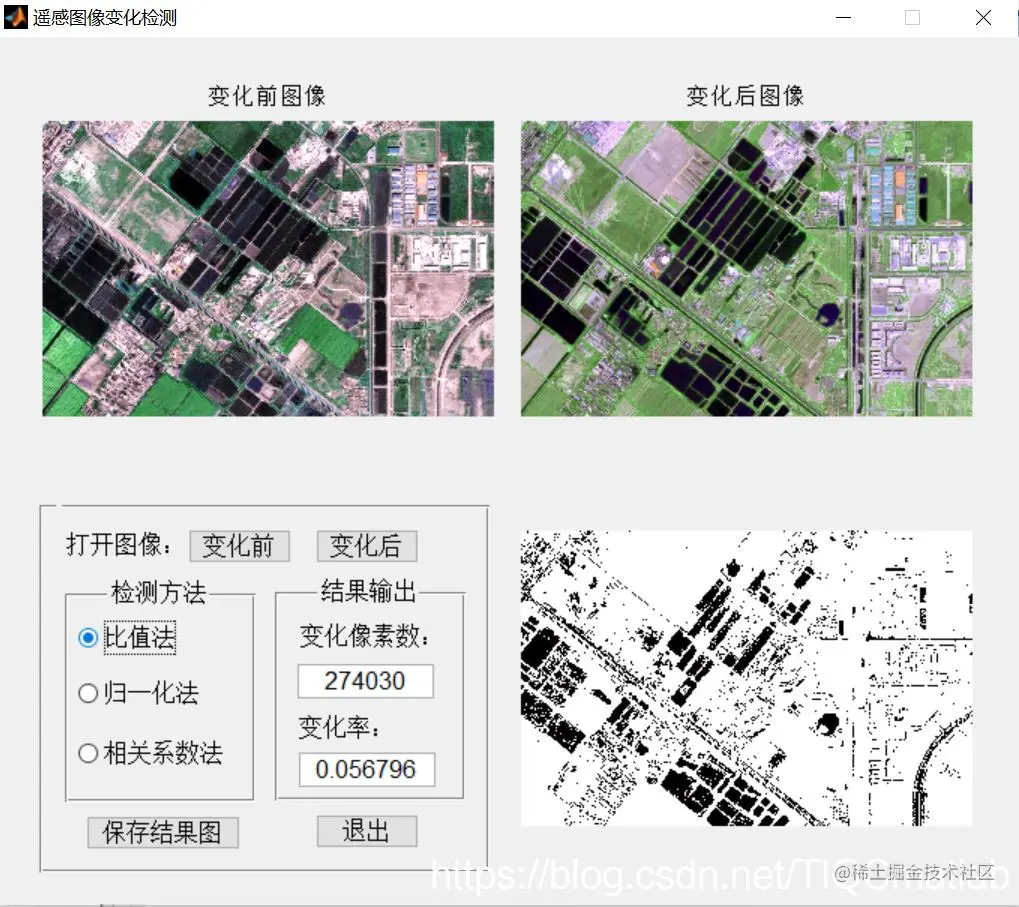Image resolution: width=1019 pixels, height=907 pixels.
Task: Click the 变化率 value field showing 0.056796
Action: (364, 770)
